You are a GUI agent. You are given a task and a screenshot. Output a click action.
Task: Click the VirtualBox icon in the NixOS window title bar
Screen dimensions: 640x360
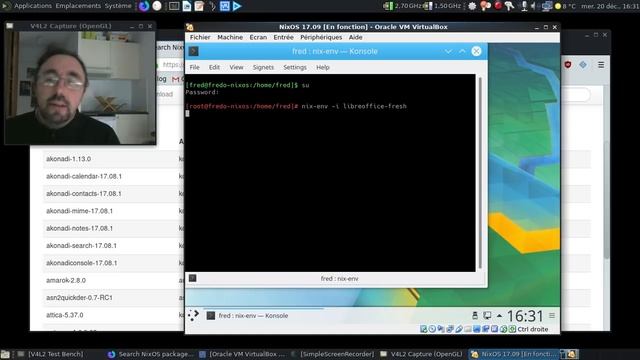coord(189,27)
